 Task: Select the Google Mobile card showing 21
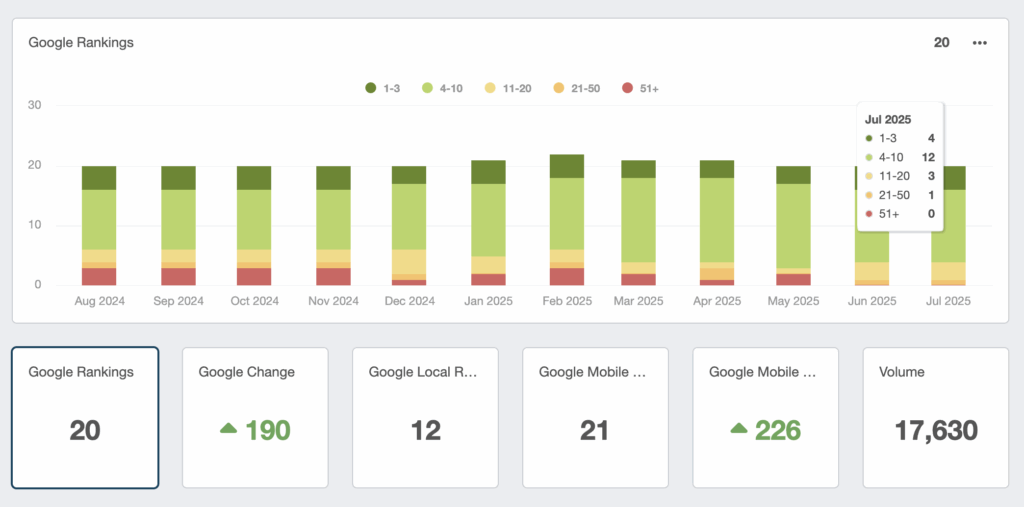click(596, 417)
